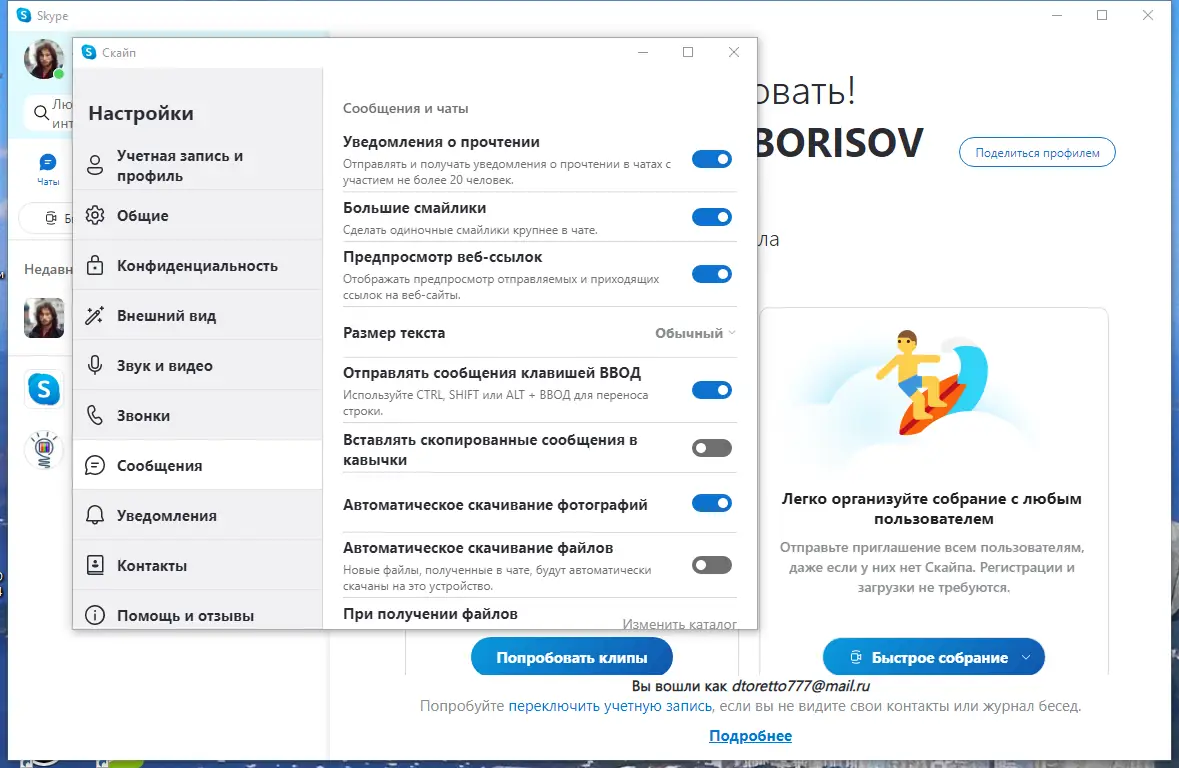Maximize the Скайп settings window
Screen dimensions: 1179x768
pos(688,52)
